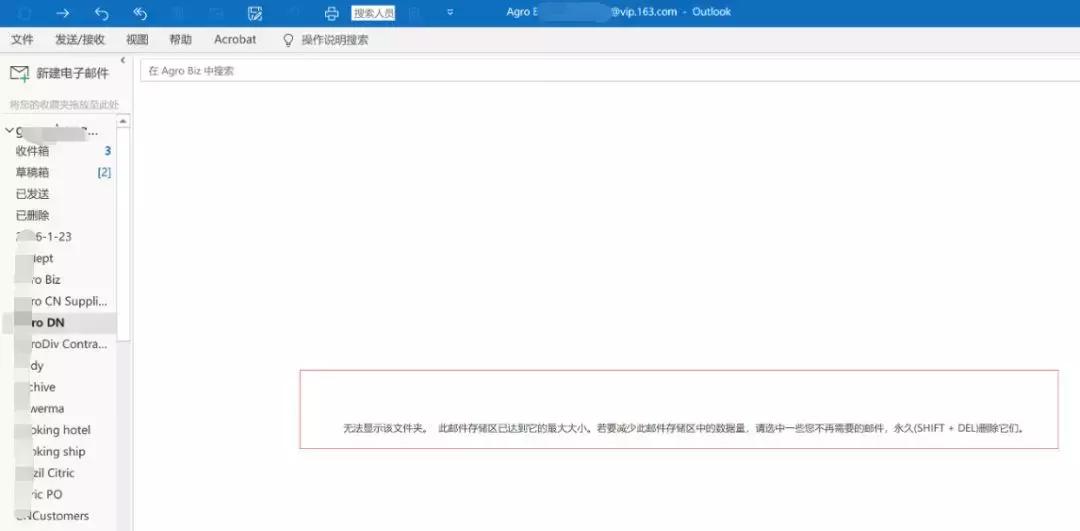Open the 视图 tab

137,40
